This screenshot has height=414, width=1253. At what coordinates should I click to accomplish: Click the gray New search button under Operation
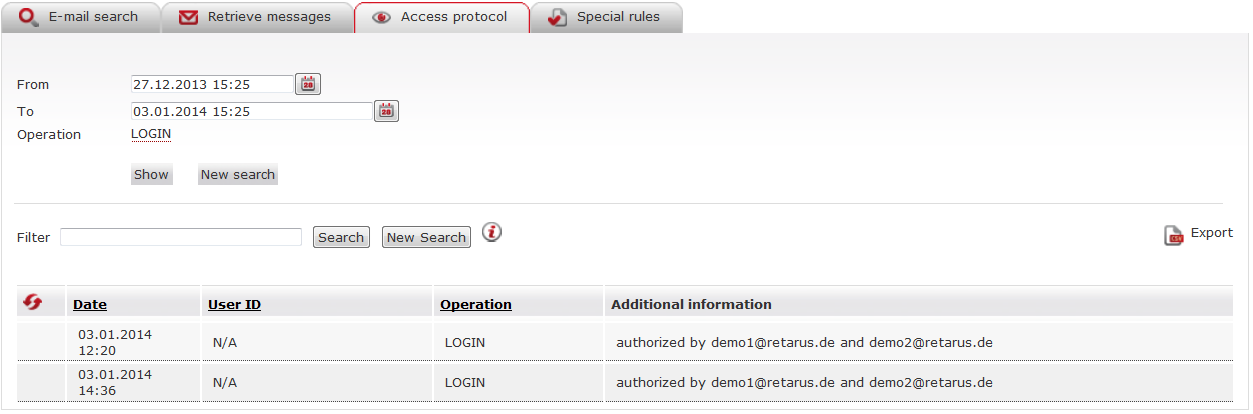click(x=237, y=174)
